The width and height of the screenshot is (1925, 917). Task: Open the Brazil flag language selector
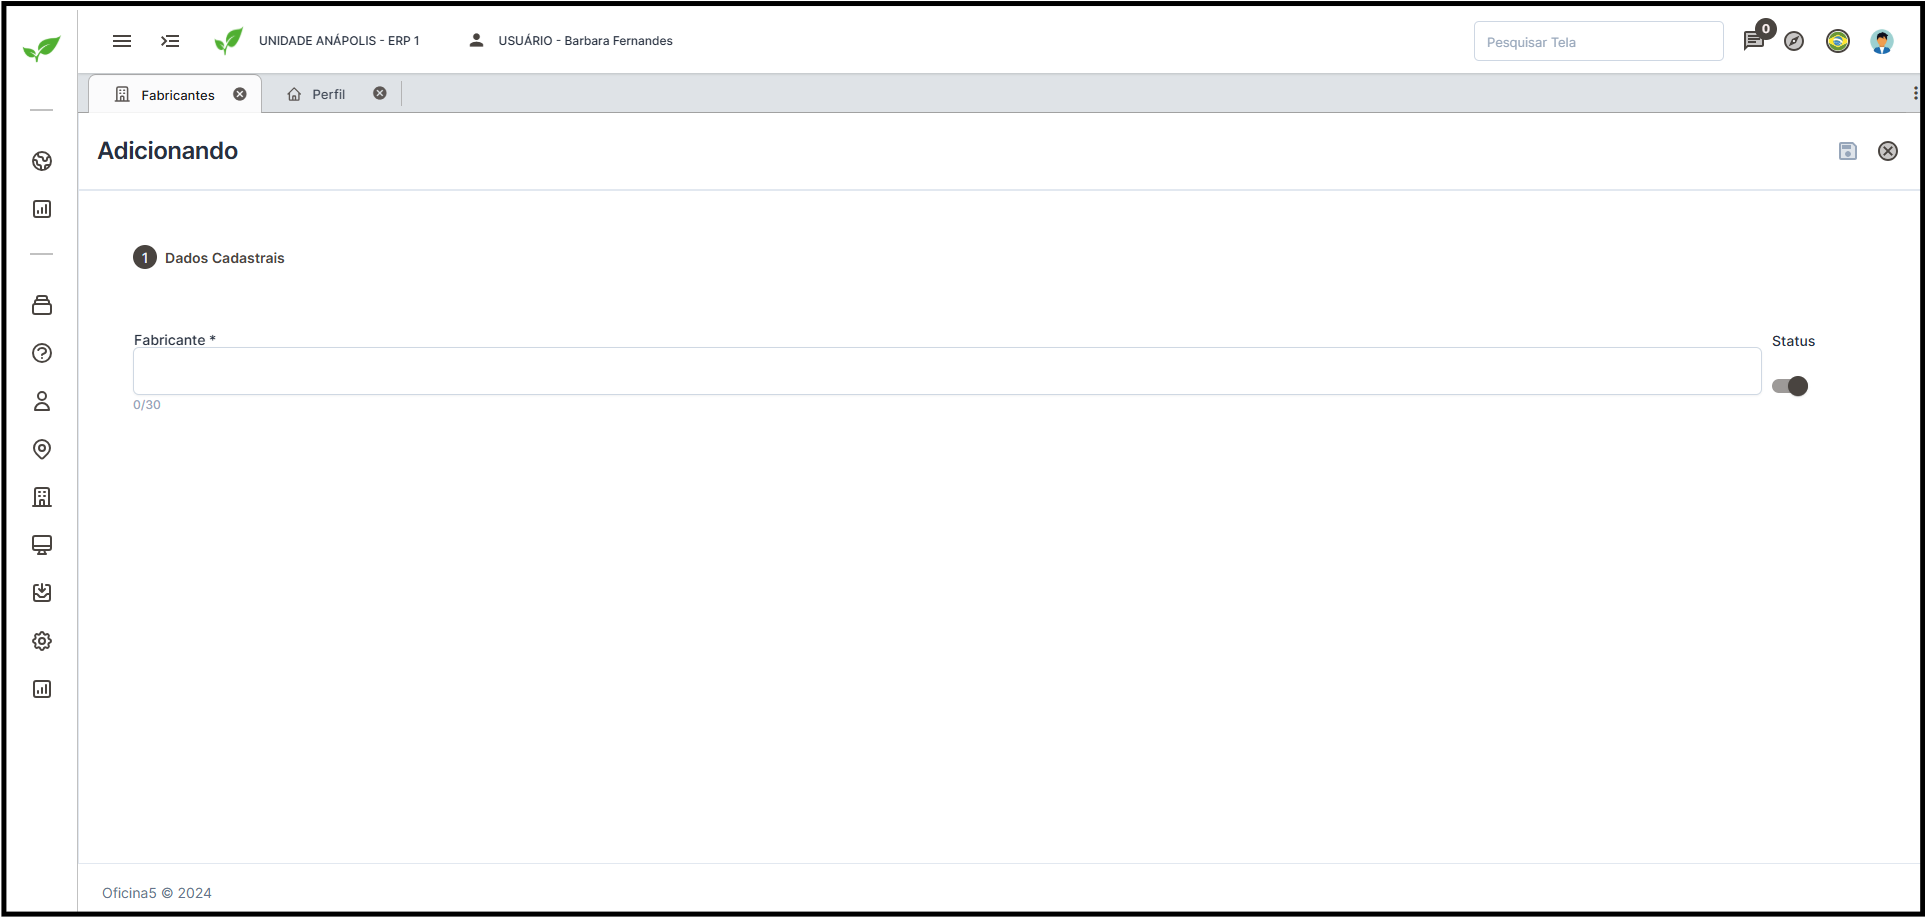(x=1837, y=41)
